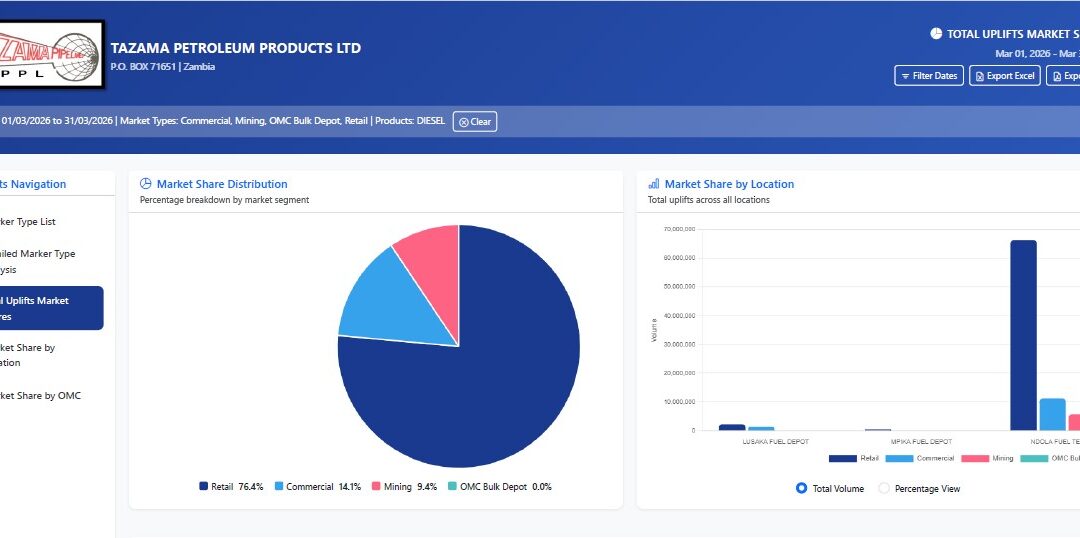Click the Mining color swatch in the pie legend
Image resolution: width=1080 pixels, height=538 pixels.
[x=376, y=487]
